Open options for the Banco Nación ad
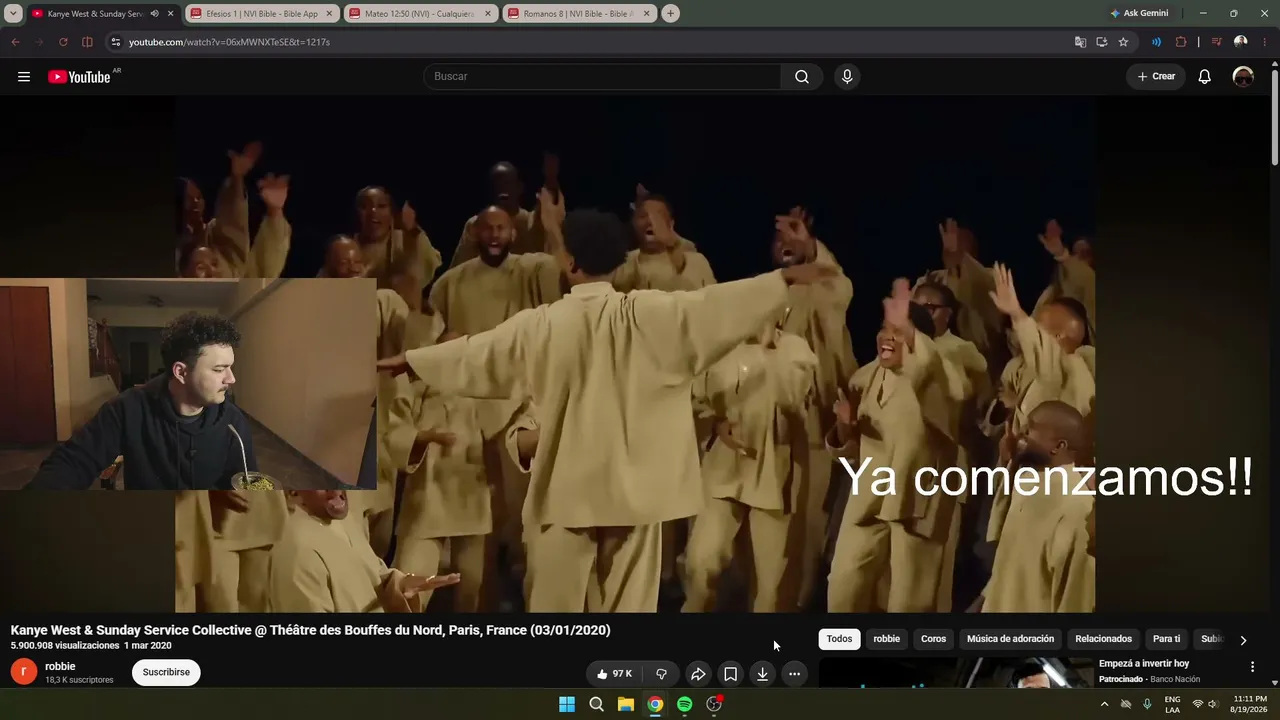The width and height of the screenshot is (1280, 720). tap(1252, 667)
